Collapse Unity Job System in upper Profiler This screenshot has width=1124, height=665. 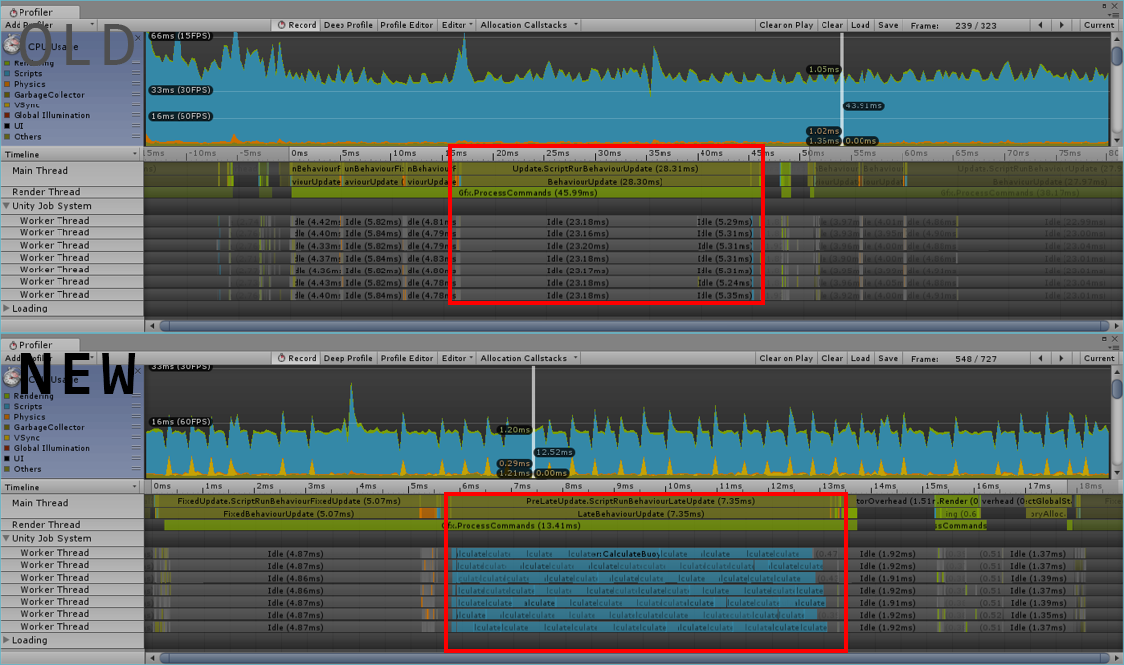6,206
